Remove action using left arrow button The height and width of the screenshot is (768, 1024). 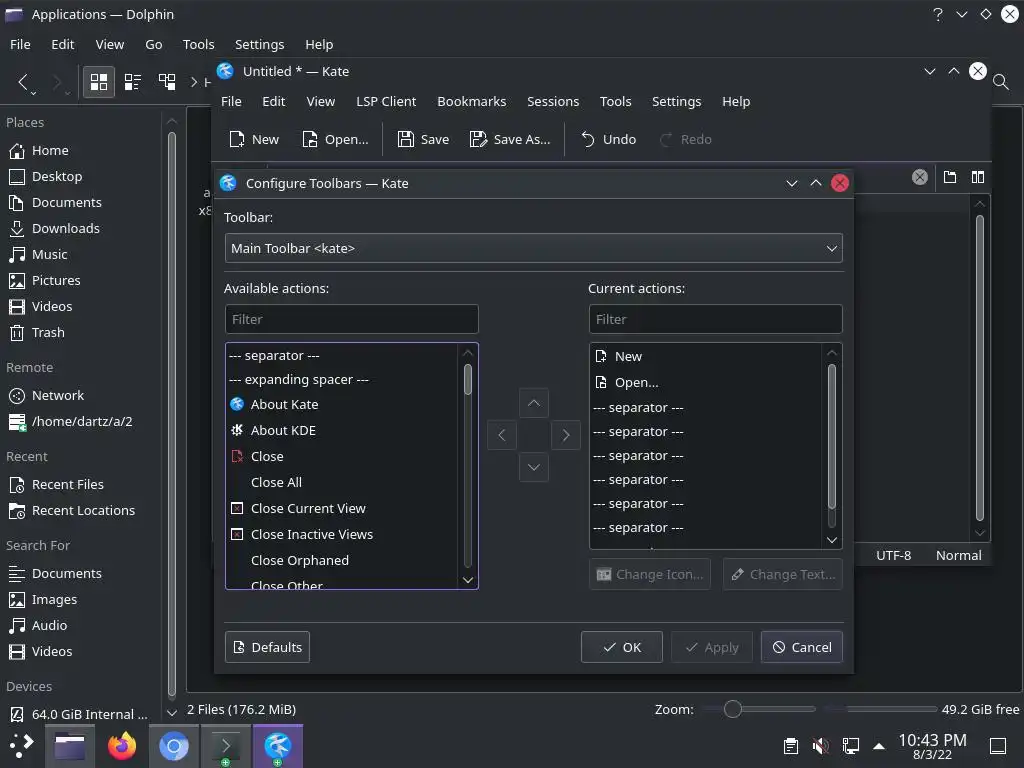[502, 435]
